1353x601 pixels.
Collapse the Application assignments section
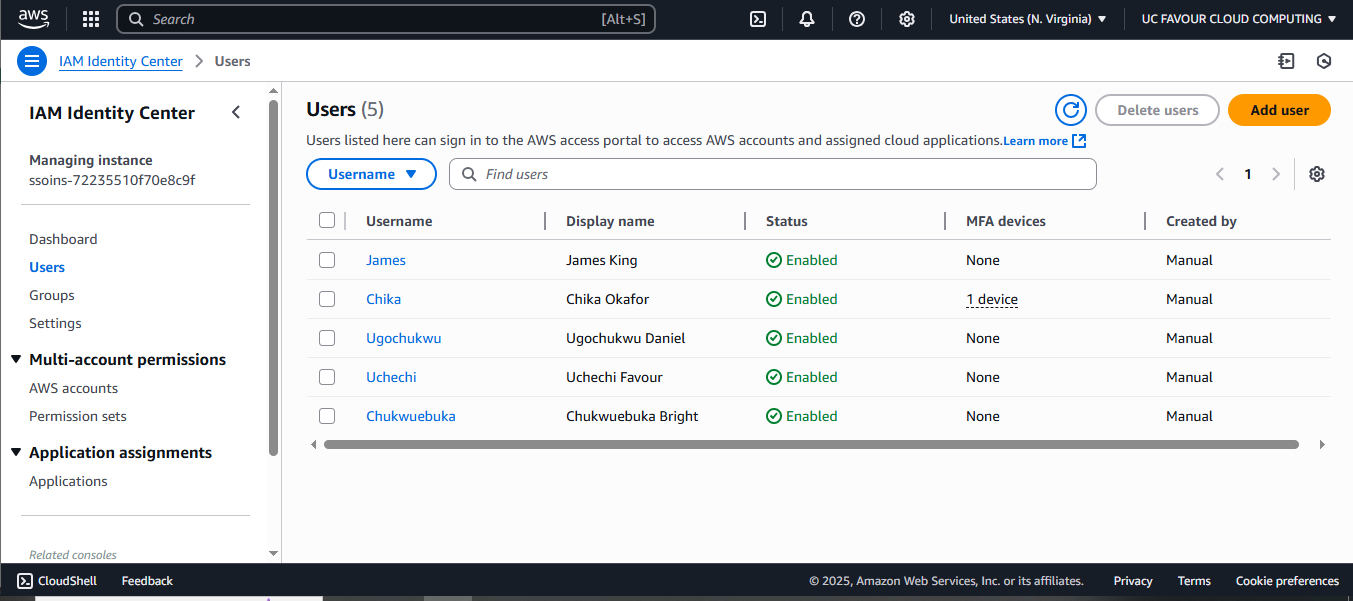tap(16, 452)
